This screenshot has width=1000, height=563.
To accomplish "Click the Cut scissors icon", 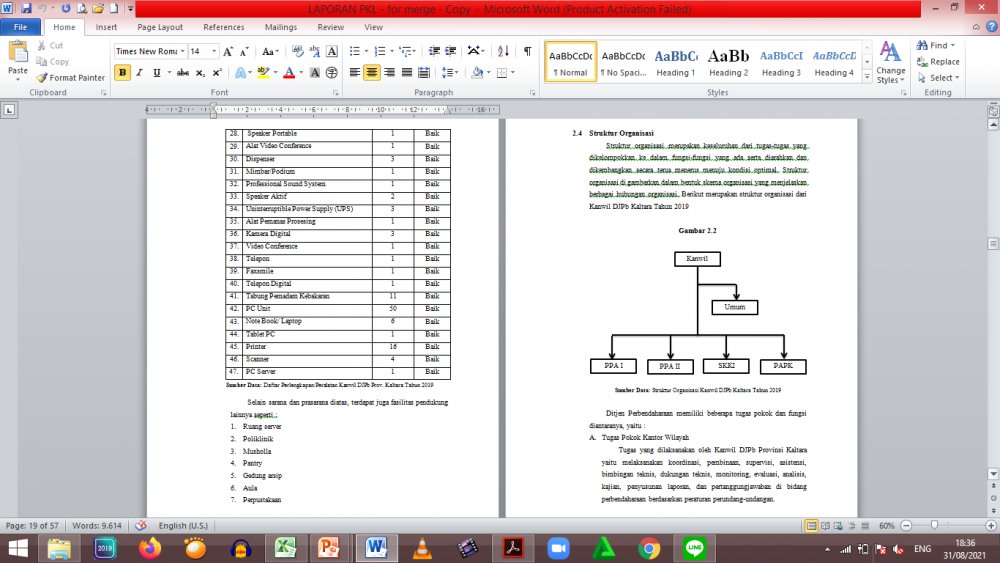I will tap(41, 45).
